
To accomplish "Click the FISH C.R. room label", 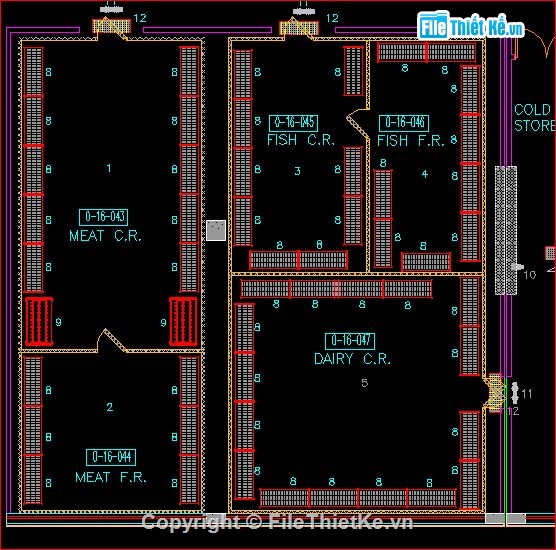I will point(301,140).
